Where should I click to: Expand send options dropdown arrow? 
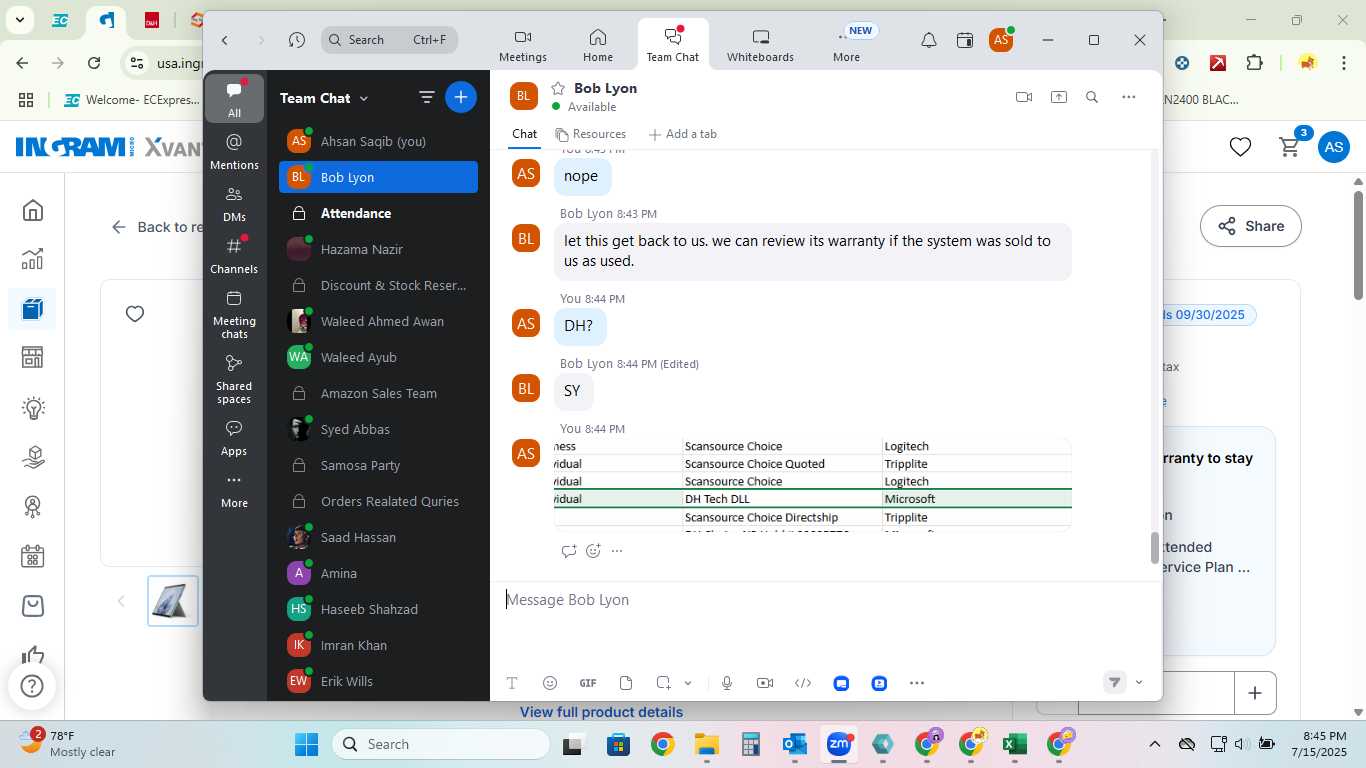1139,683
